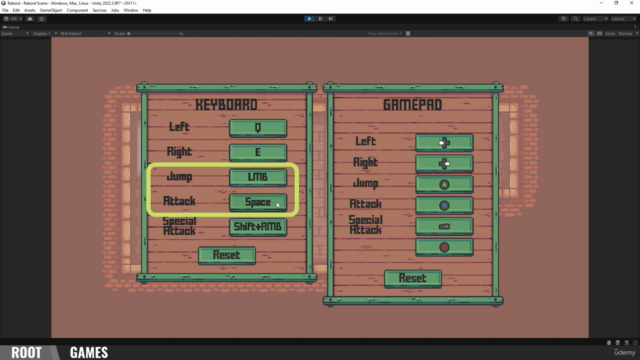Click the red B-button gamepad binding
This screenshot has height=360, width=640.
444,247
